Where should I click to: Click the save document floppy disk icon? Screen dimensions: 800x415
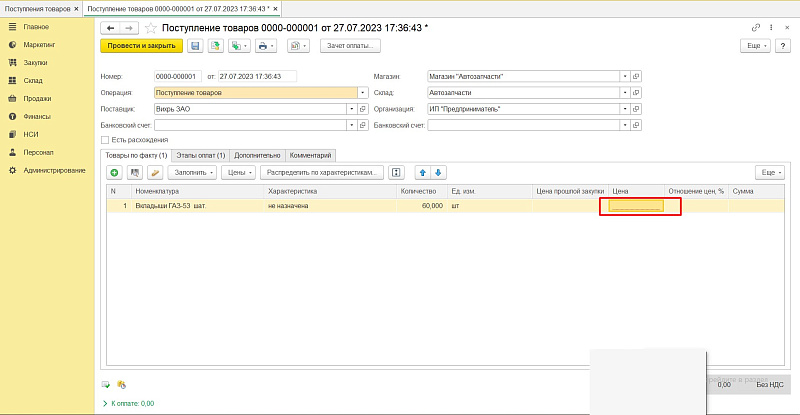195,46
